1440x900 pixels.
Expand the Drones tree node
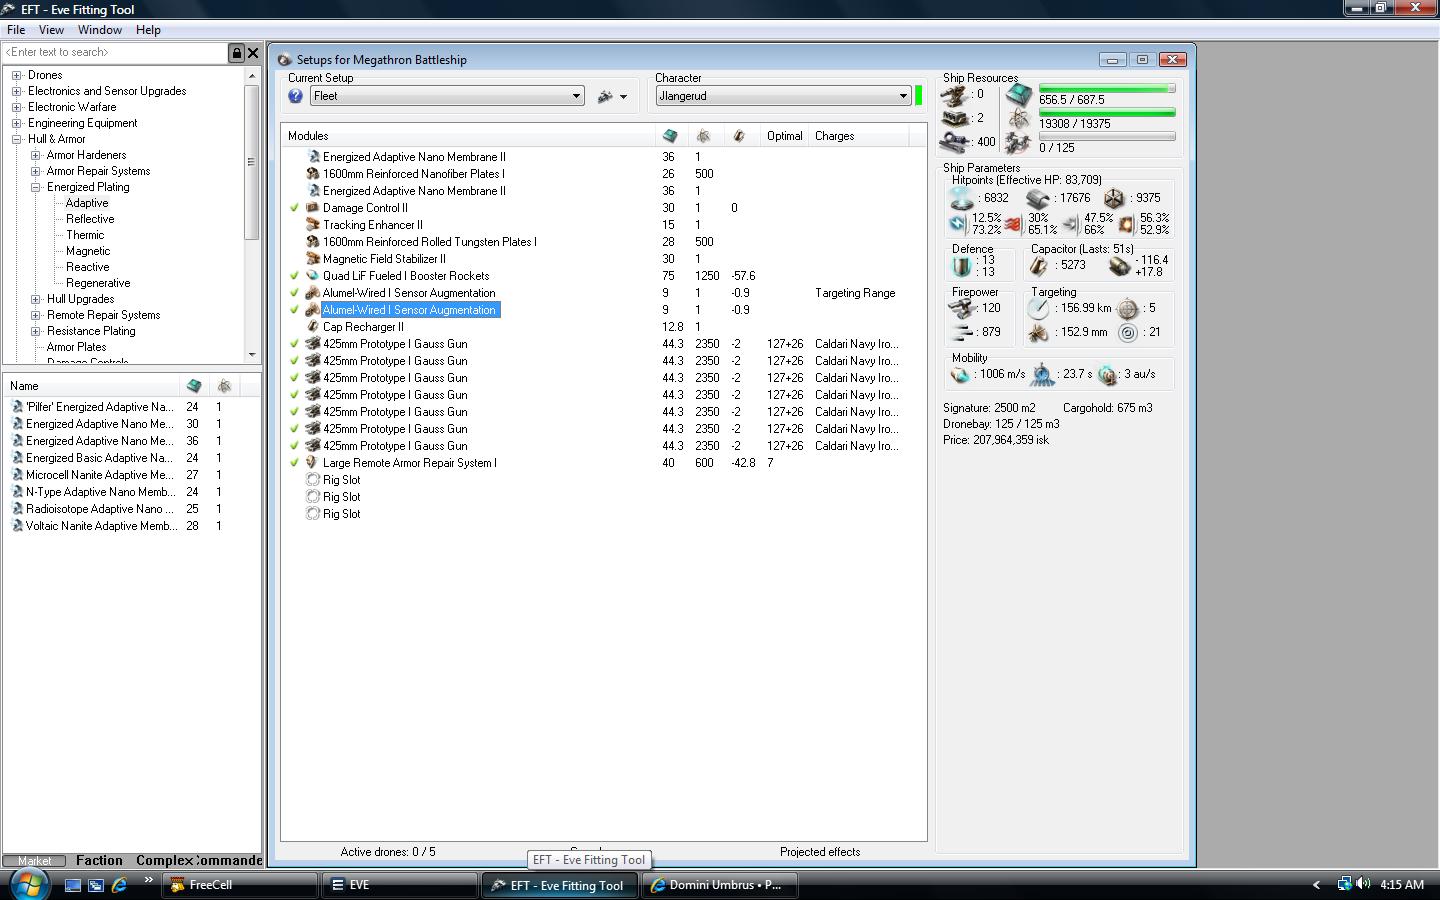17,75
